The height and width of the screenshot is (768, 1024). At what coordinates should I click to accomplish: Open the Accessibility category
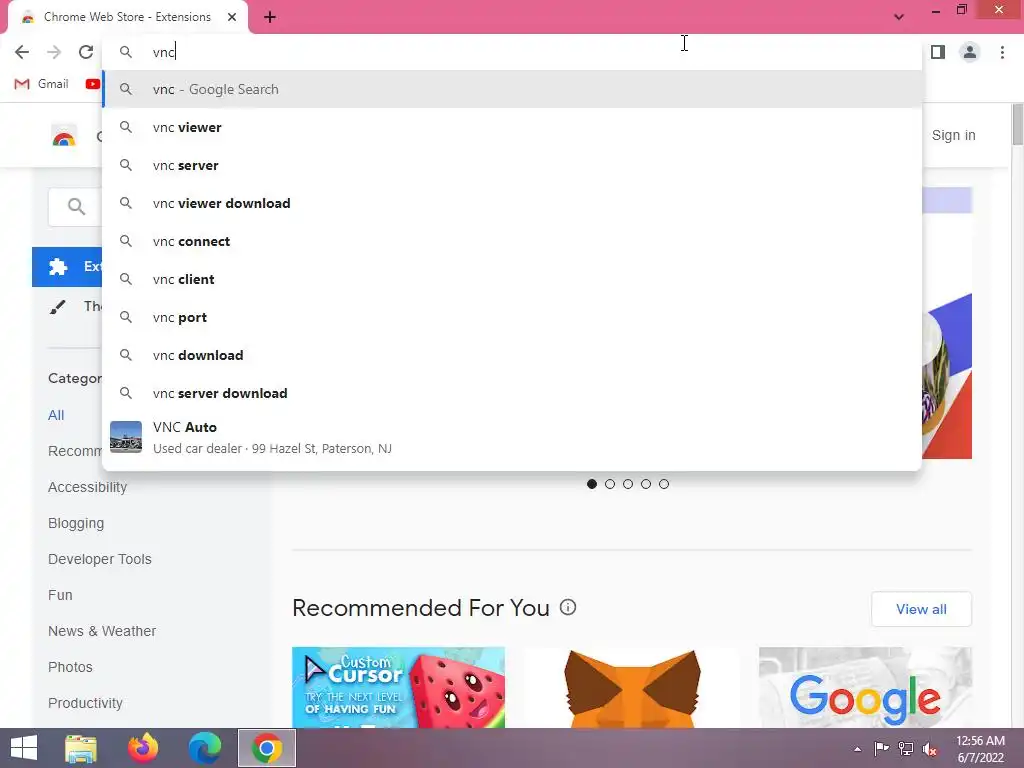[88, 487]
